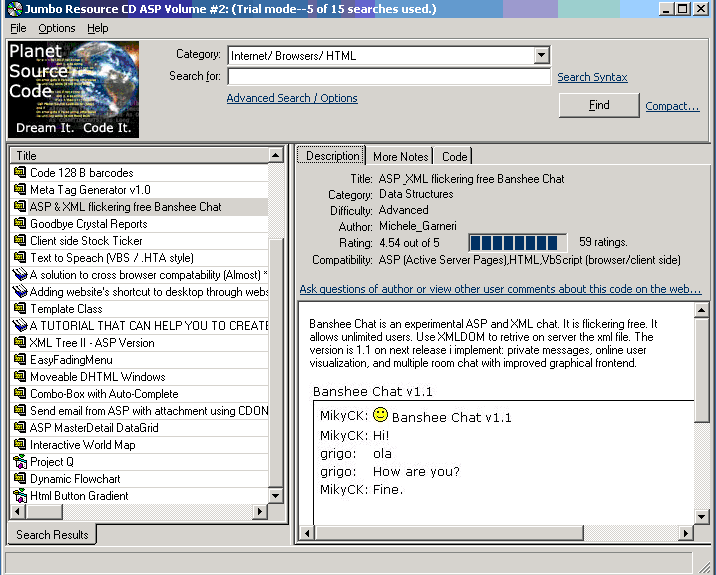Image resolution: width=716 pixels, height=575 pixels.
Task: Click the article icon beside cross browser compatability
Action: (x=20, y=274)
